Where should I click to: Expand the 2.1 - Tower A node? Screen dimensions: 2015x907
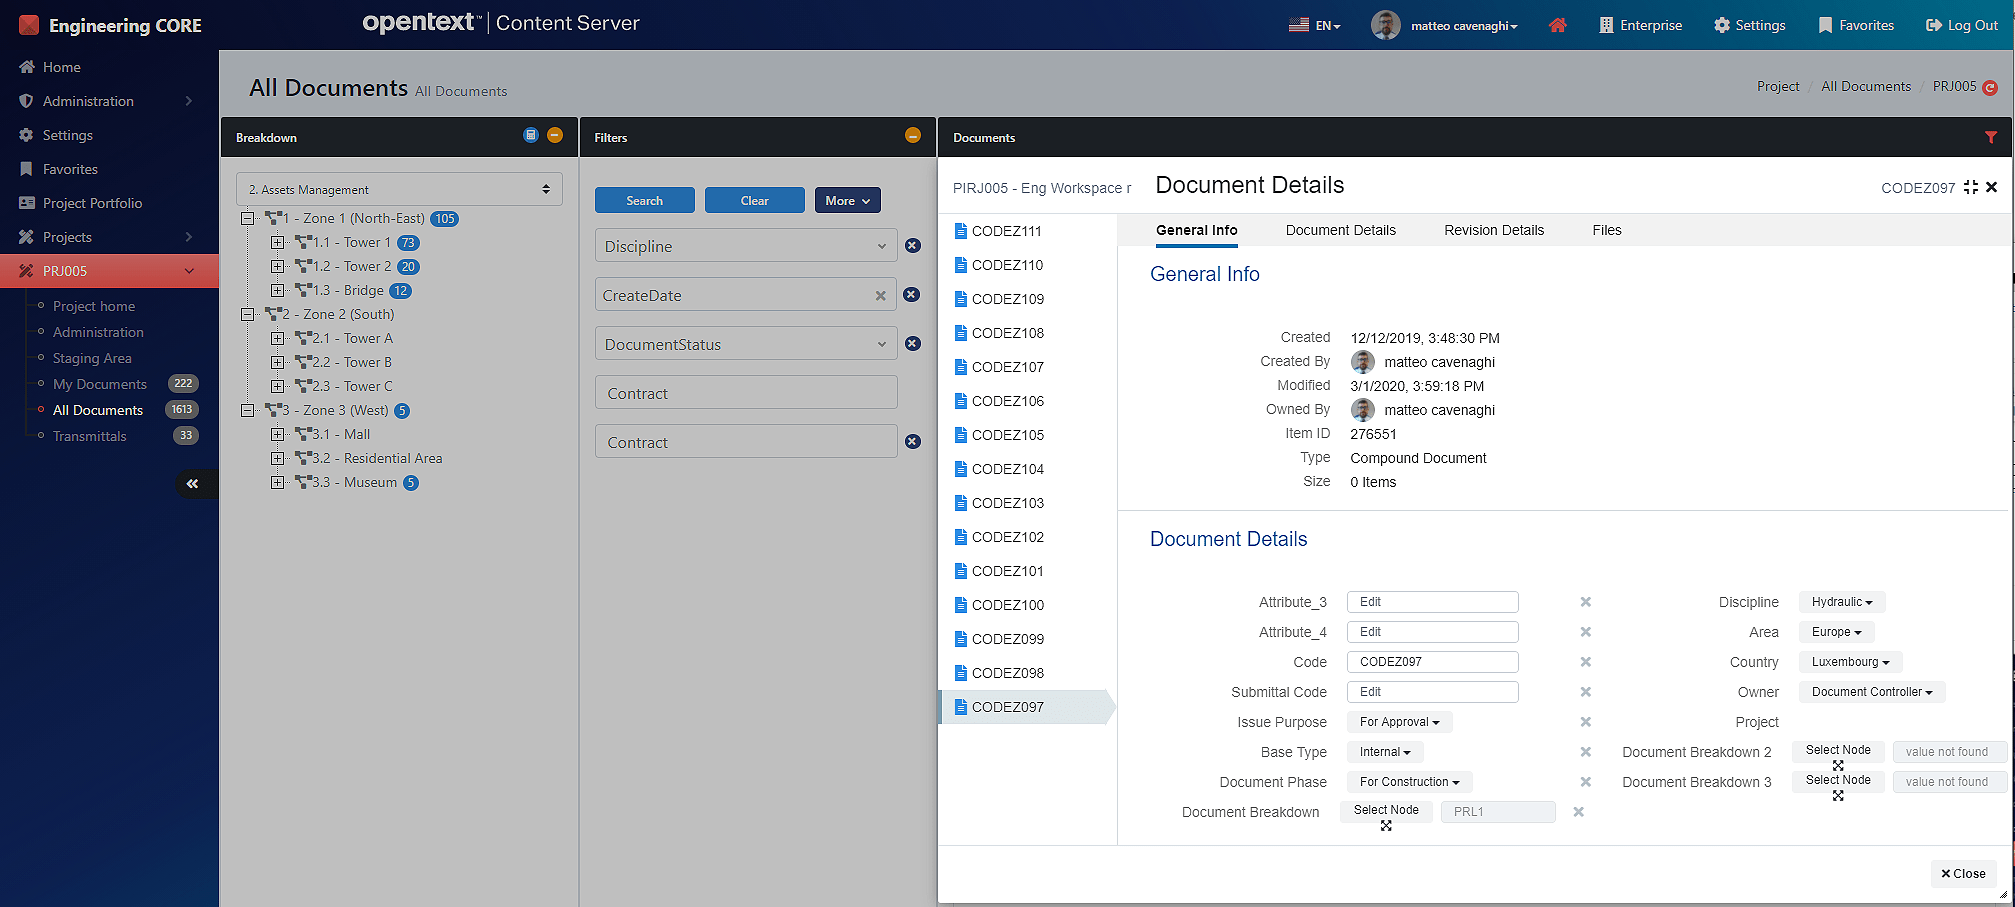[x=277, y=339]
